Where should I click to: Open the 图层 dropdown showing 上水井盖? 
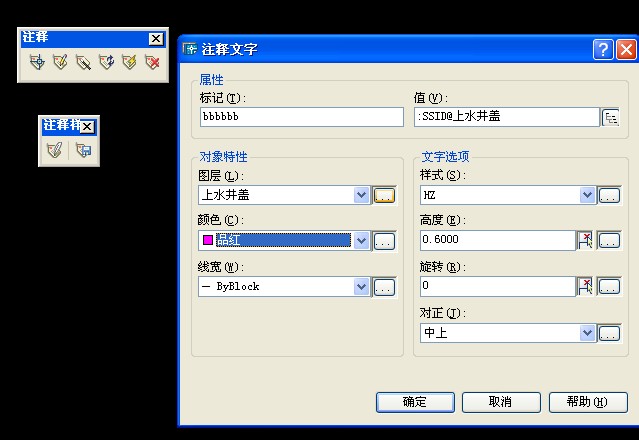[x=362, y=195]
